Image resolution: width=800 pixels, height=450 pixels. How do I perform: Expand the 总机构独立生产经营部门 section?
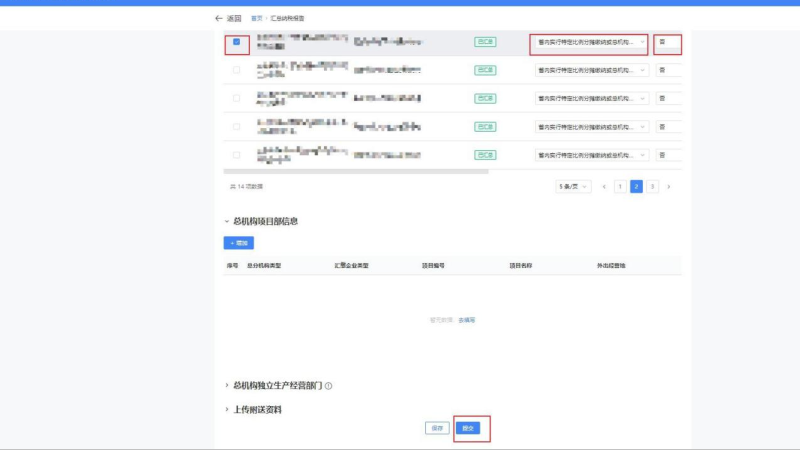pos(227,385)
